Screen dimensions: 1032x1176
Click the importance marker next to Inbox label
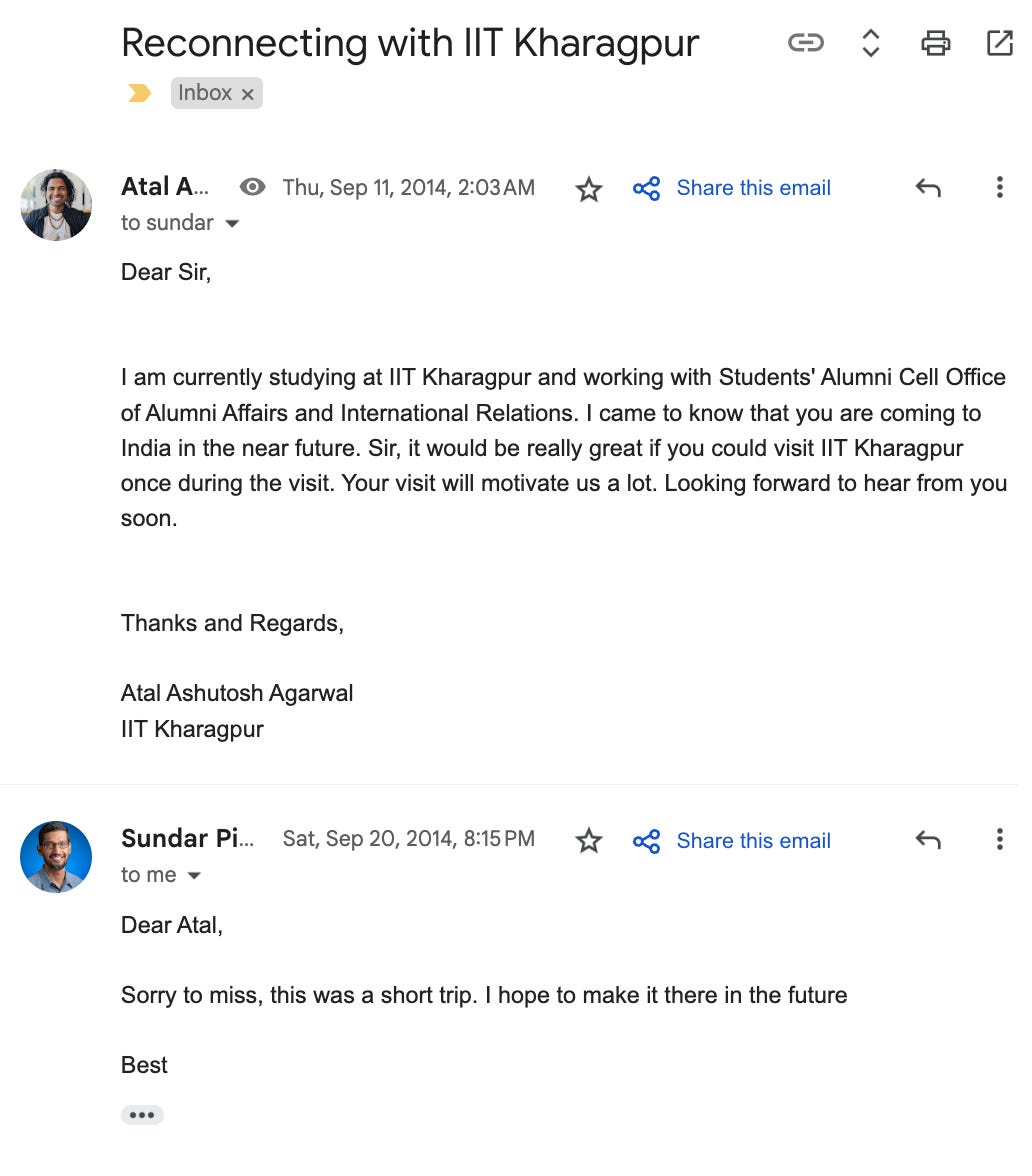(139, 92)
